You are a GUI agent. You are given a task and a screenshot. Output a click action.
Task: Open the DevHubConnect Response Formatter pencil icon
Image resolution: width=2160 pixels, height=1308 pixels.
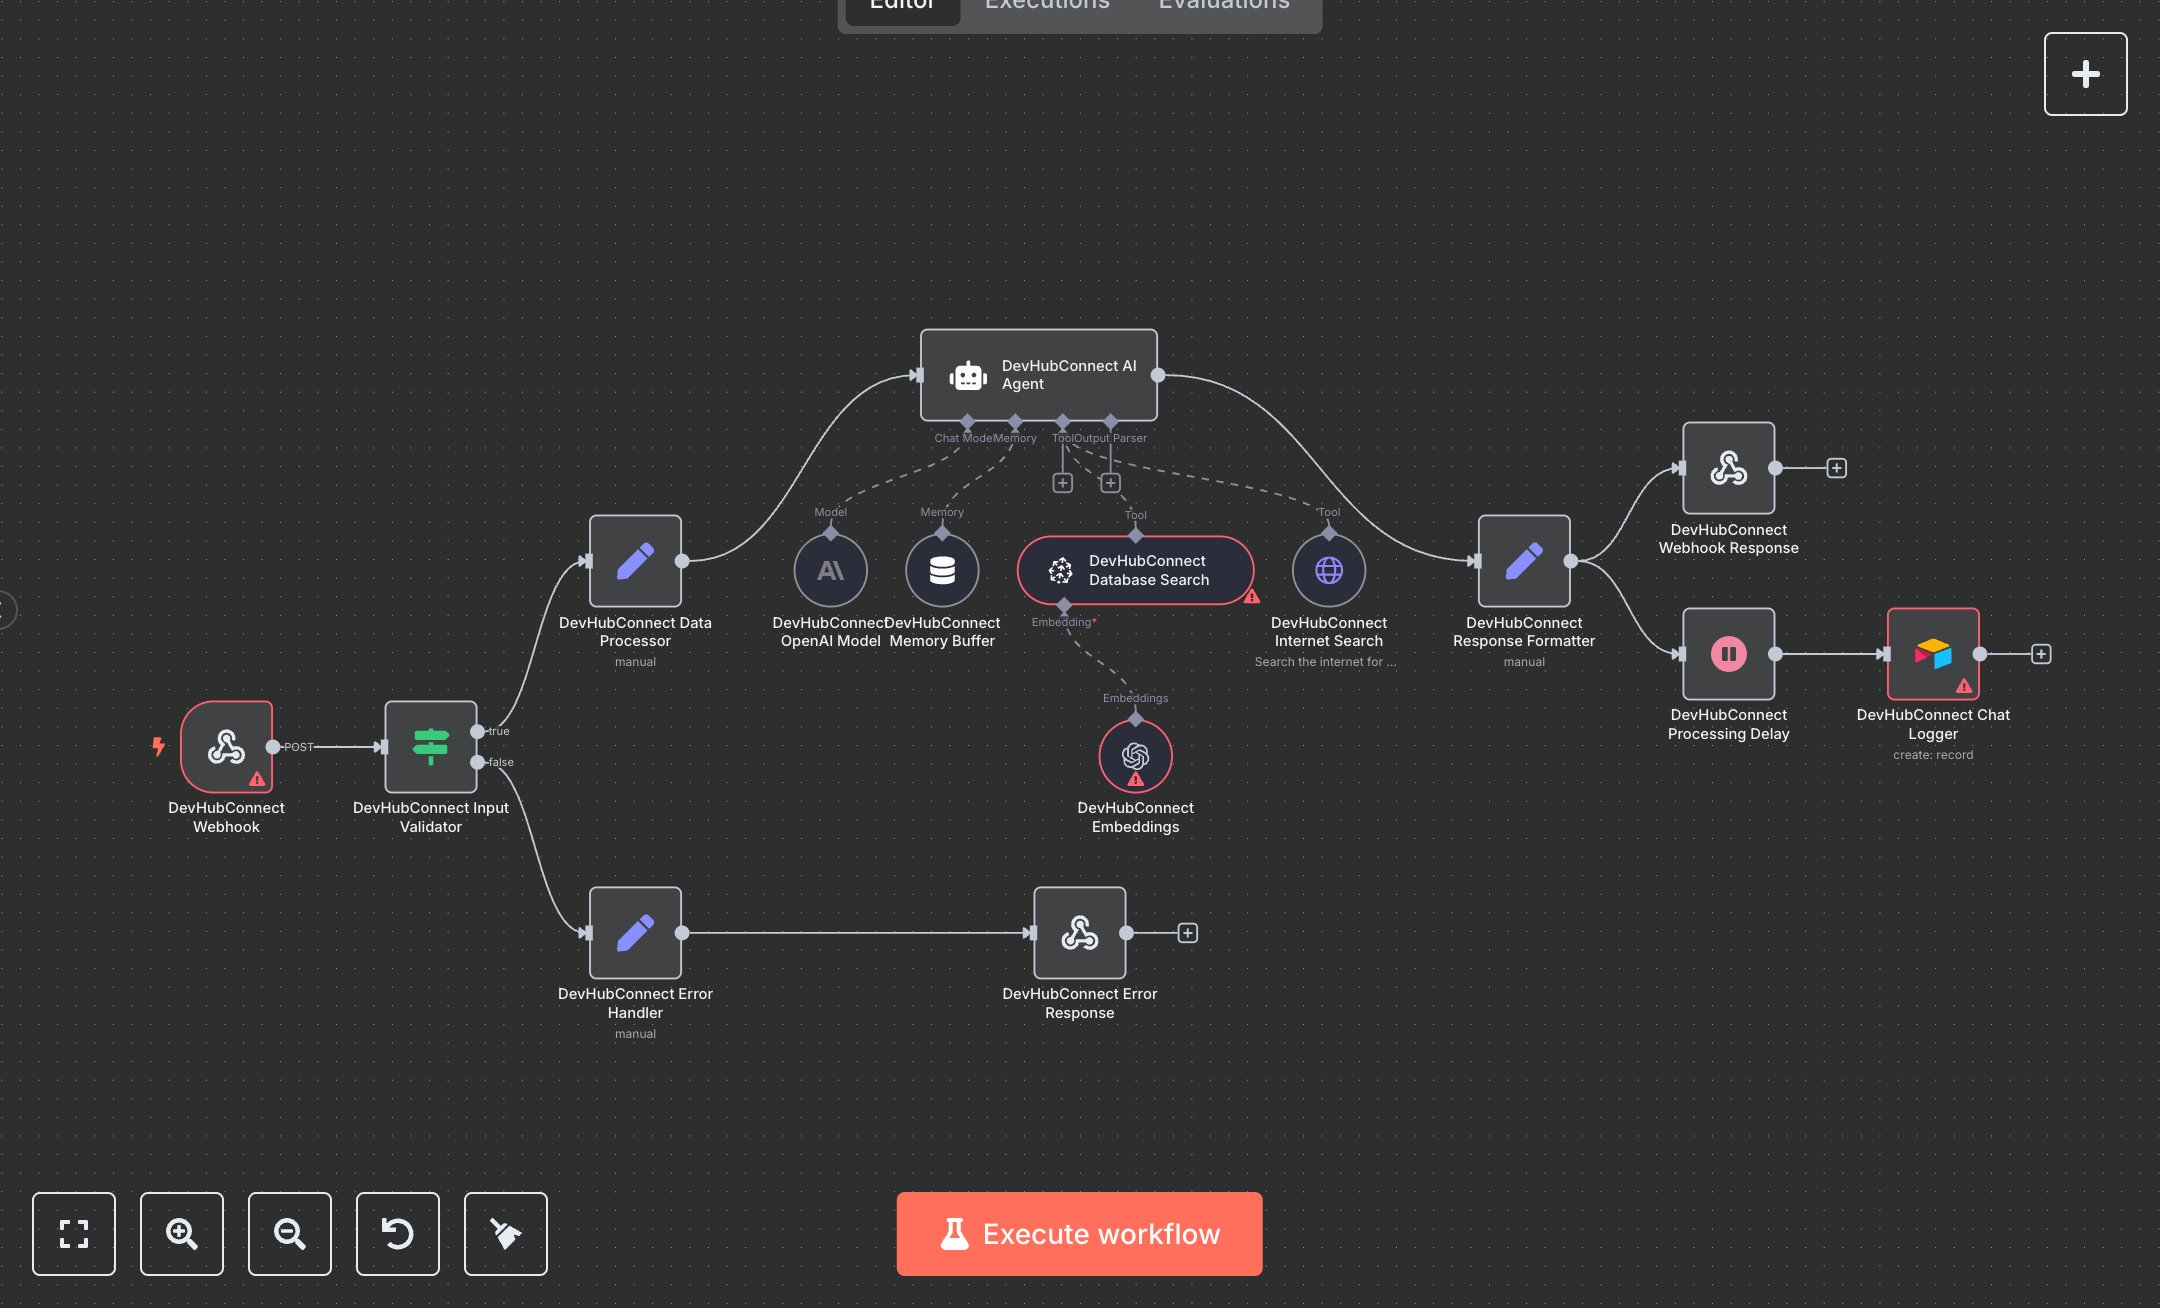(1523, 561)
